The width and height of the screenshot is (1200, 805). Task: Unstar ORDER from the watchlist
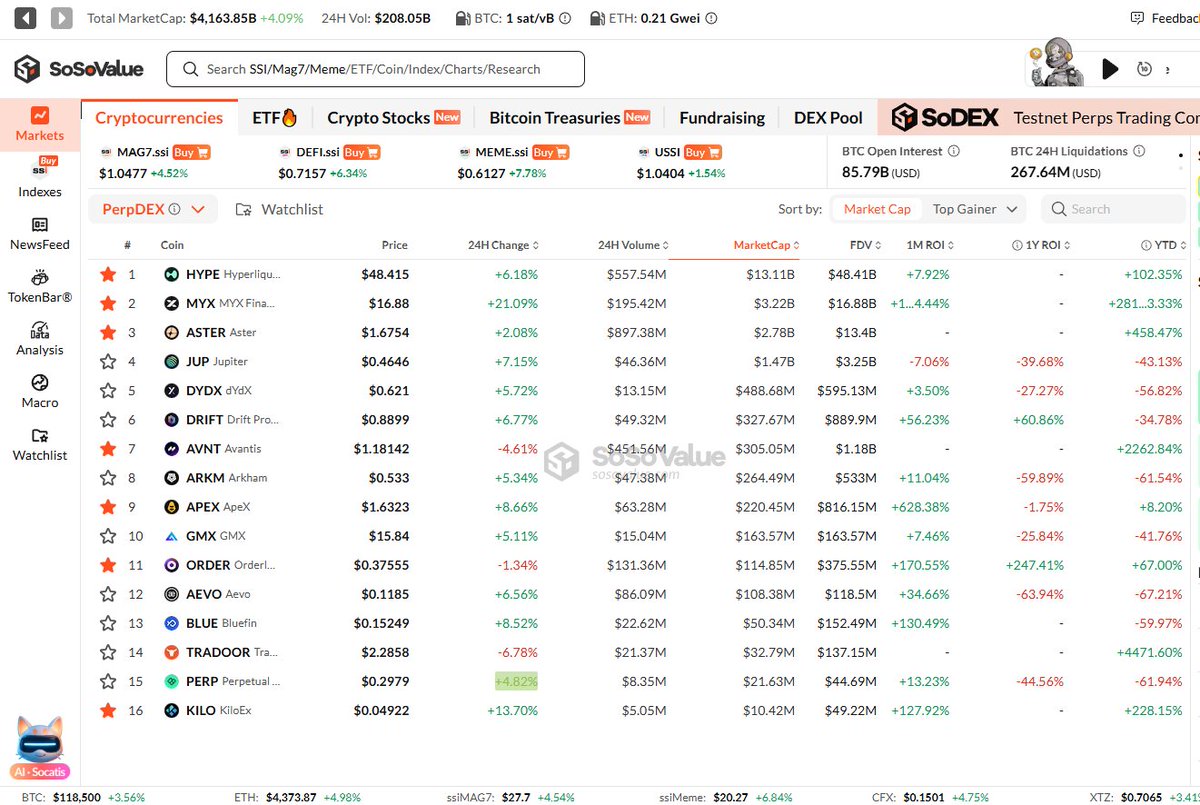(x=108, y=565)
